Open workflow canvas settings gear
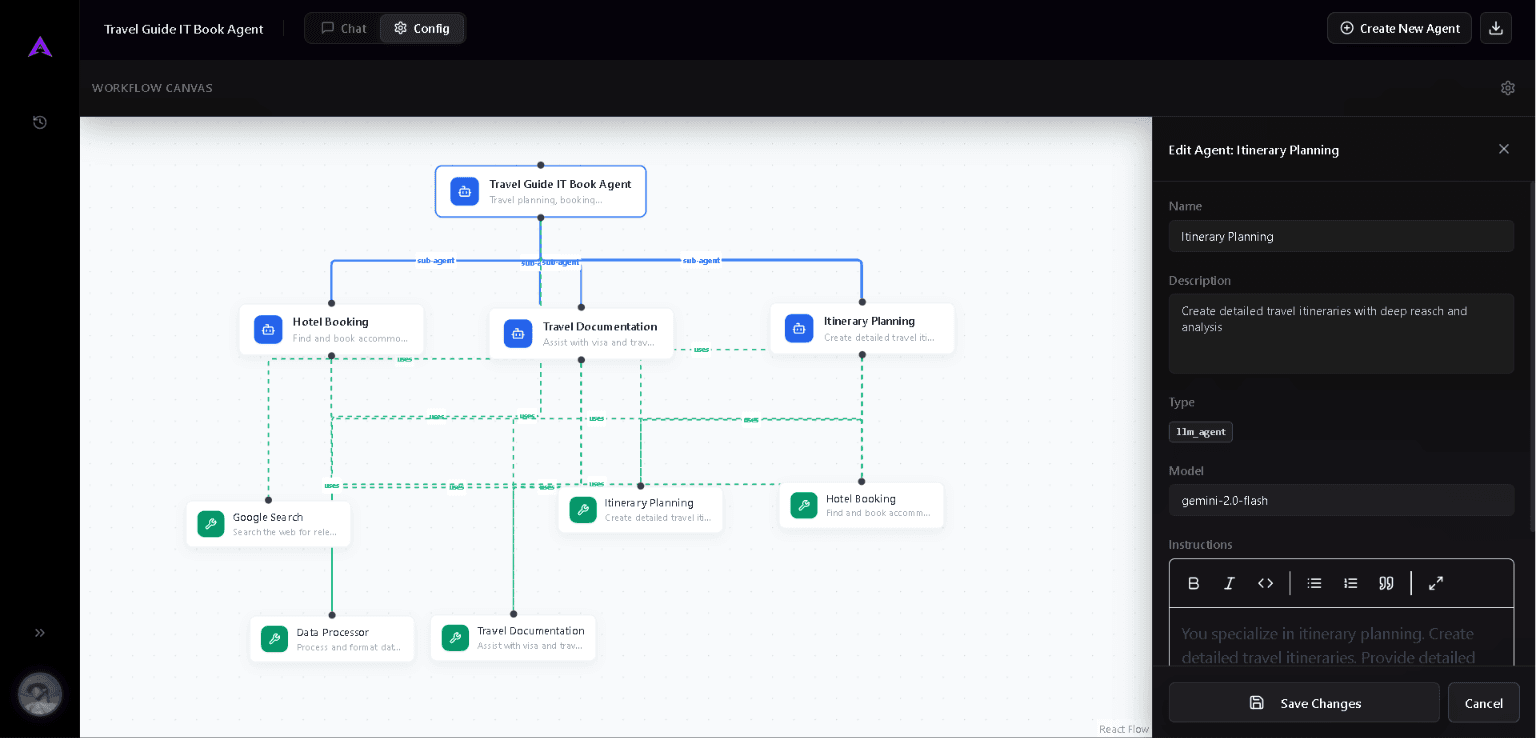Image resolution: width=1536 pixels, height=738 pixels. pos(1508,88)
